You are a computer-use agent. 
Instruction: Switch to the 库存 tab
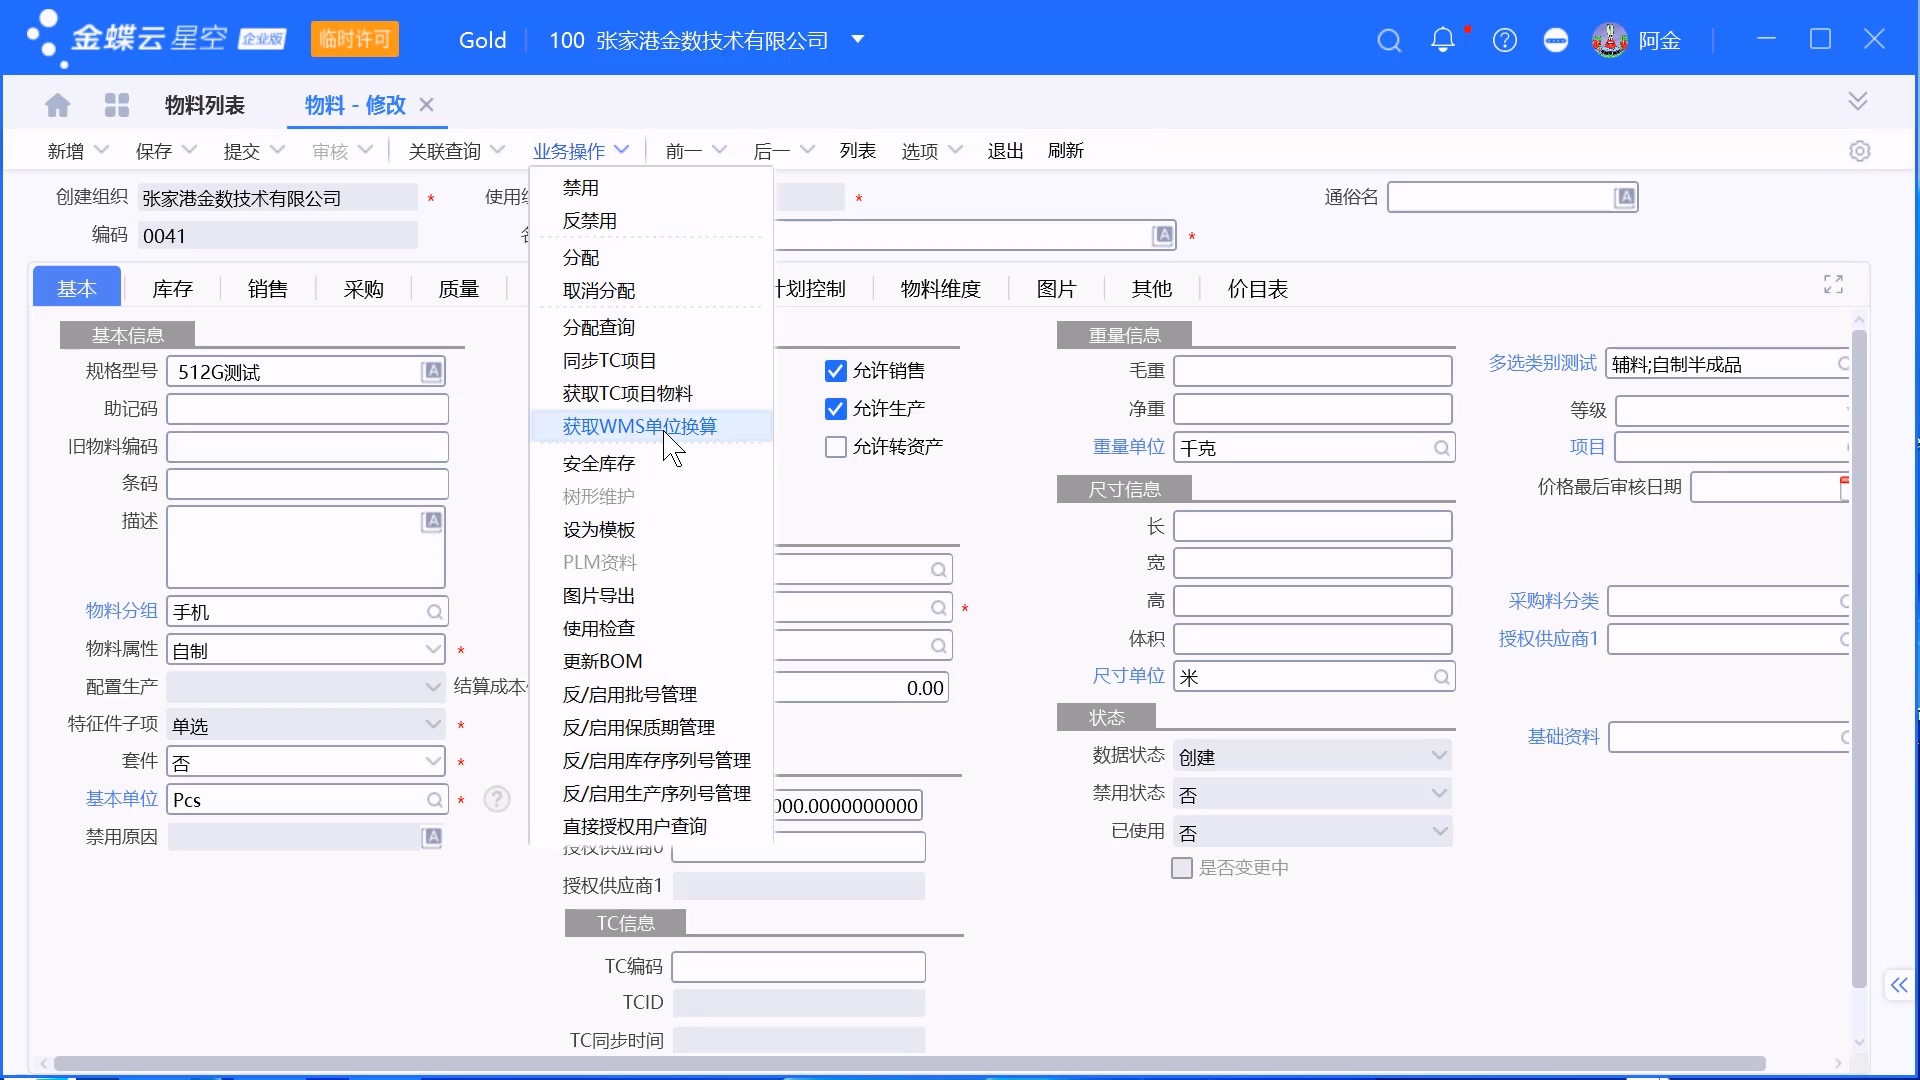pos(172,289)
